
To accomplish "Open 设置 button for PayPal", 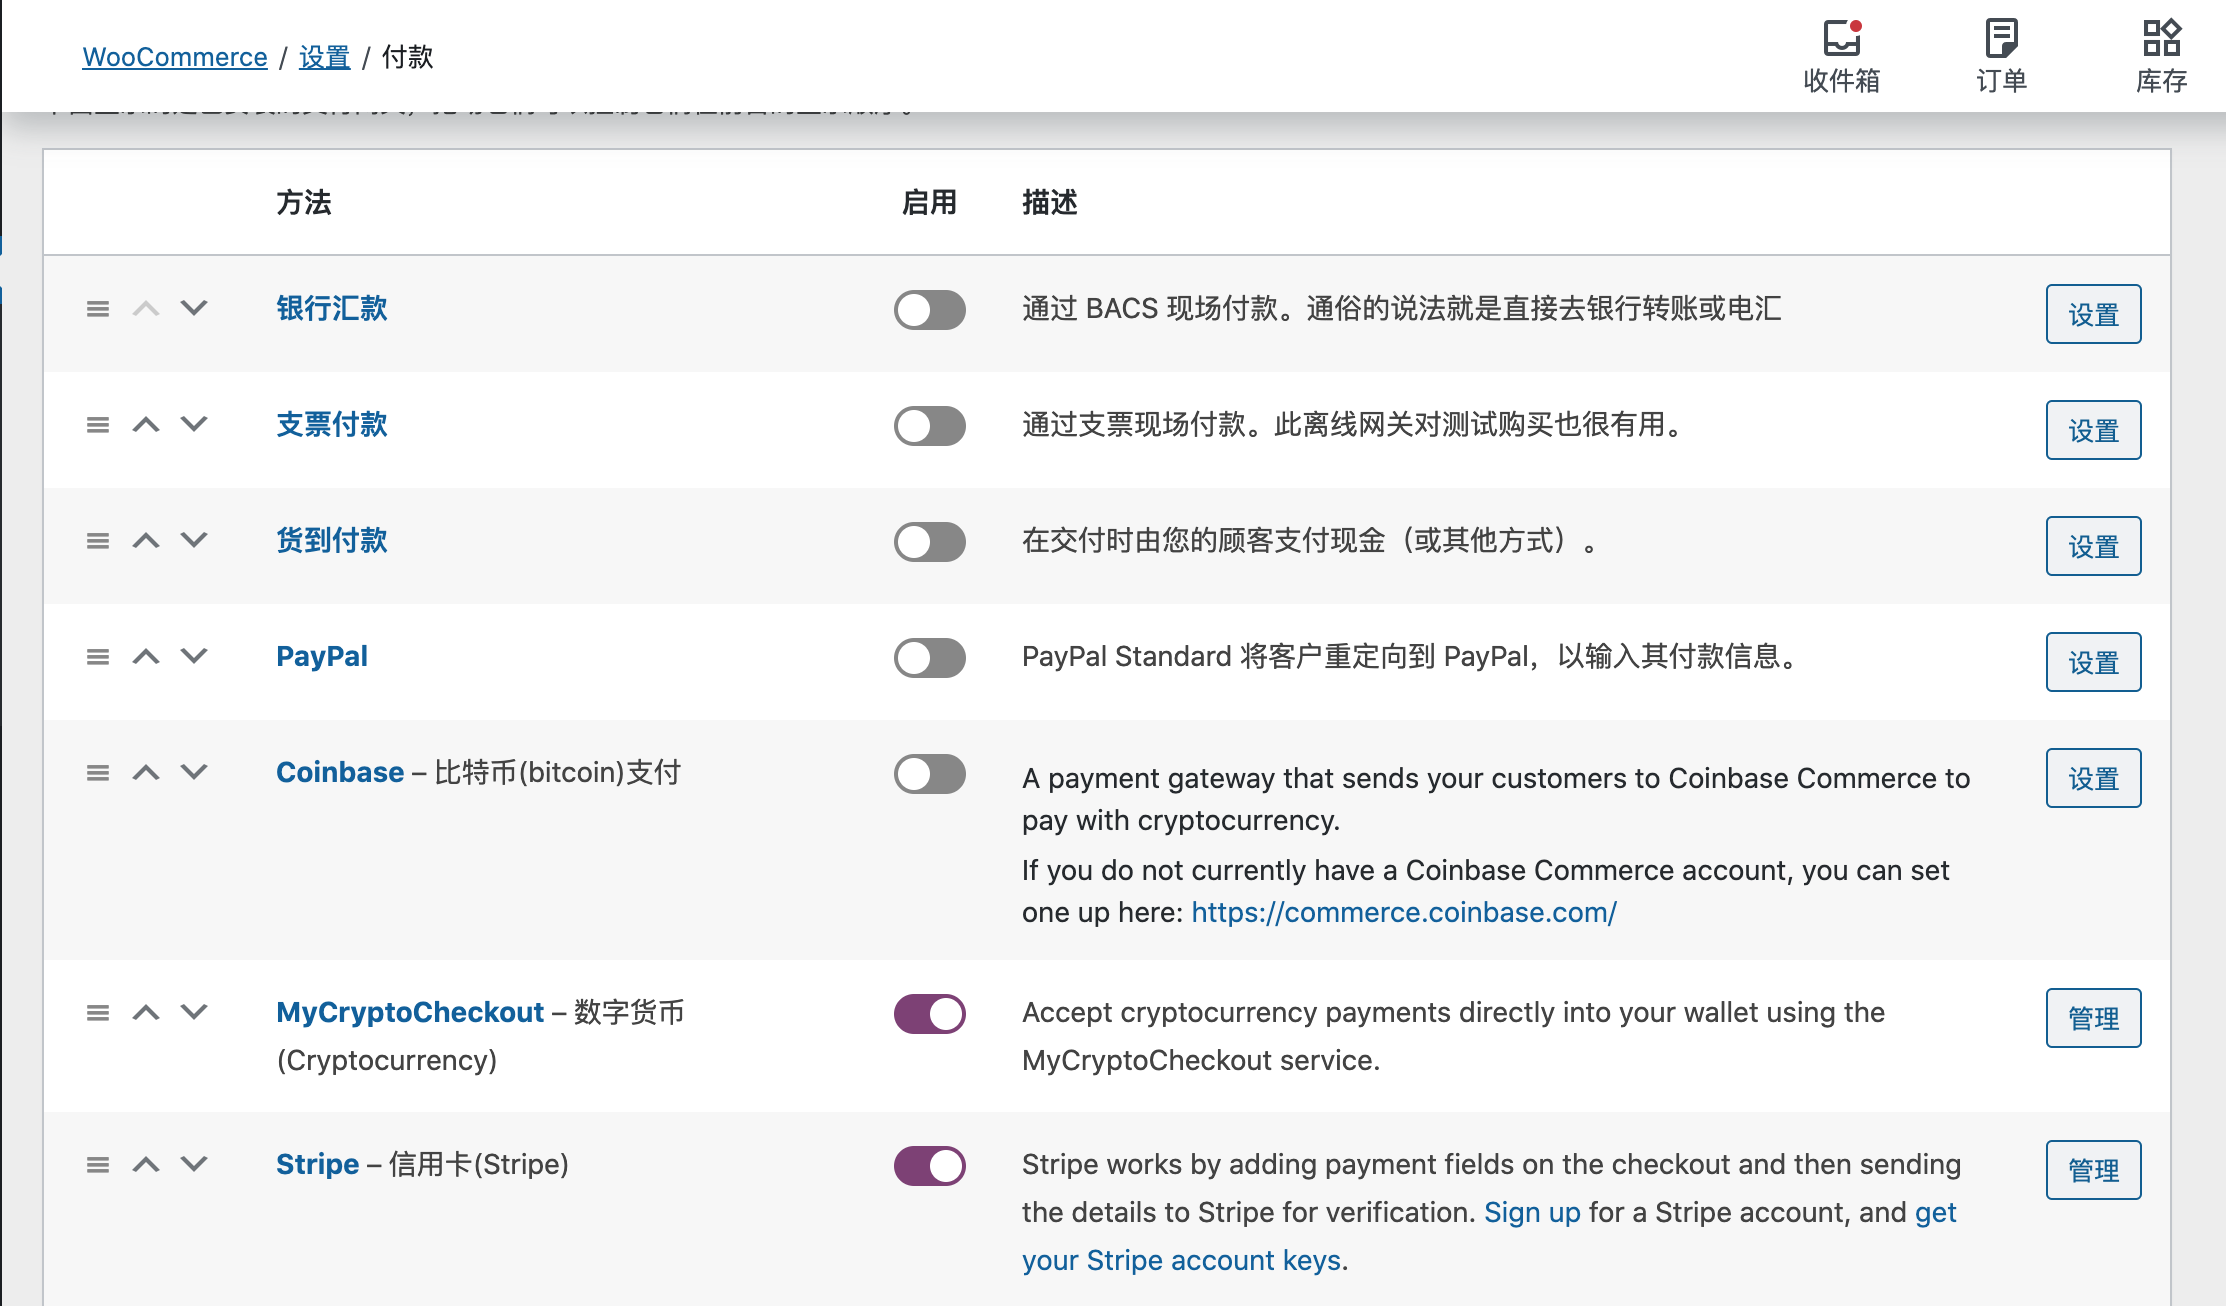I will (x=2094, y=662).
